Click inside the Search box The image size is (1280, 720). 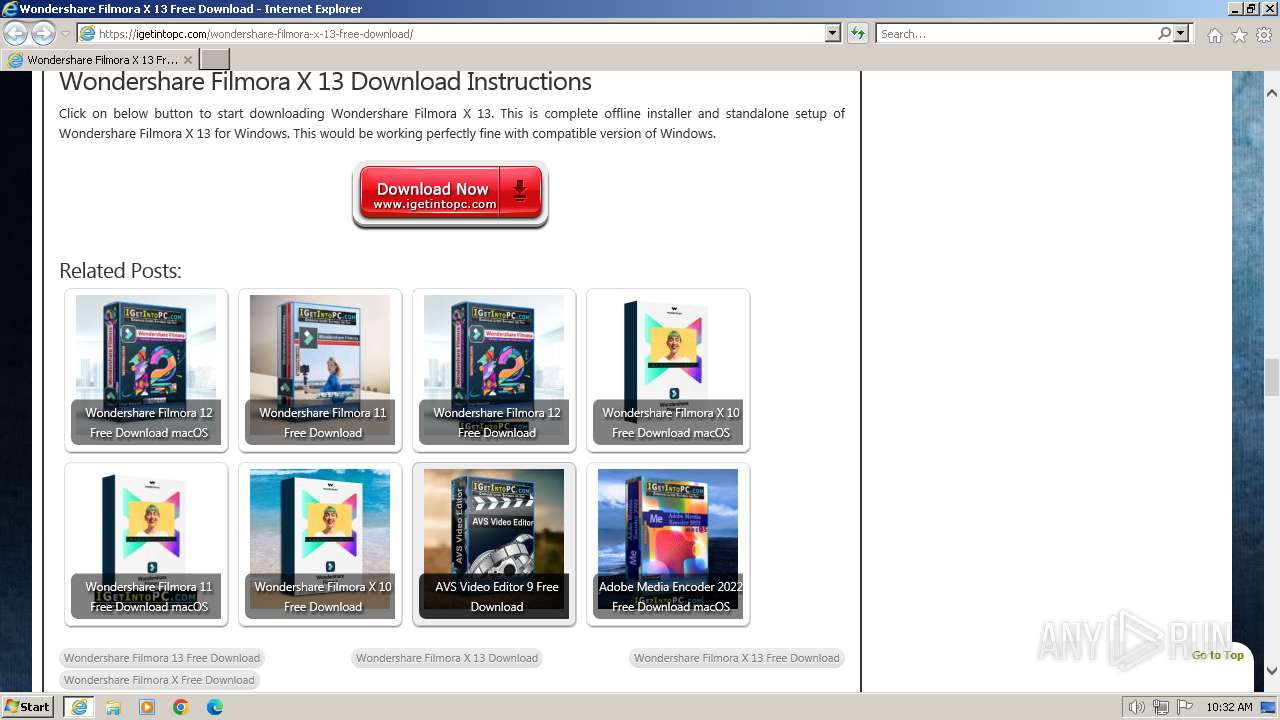click(1015, 34)
